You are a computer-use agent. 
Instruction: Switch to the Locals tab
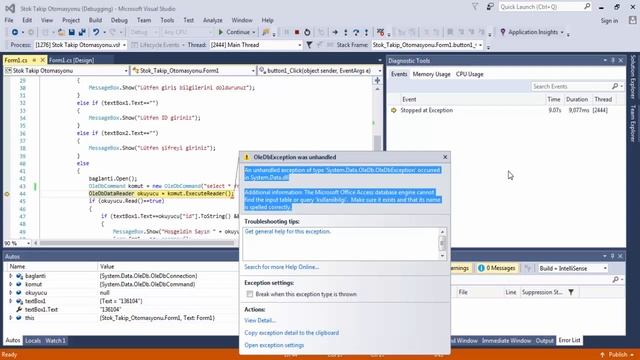pyautogui.click(x=33, y=341)
